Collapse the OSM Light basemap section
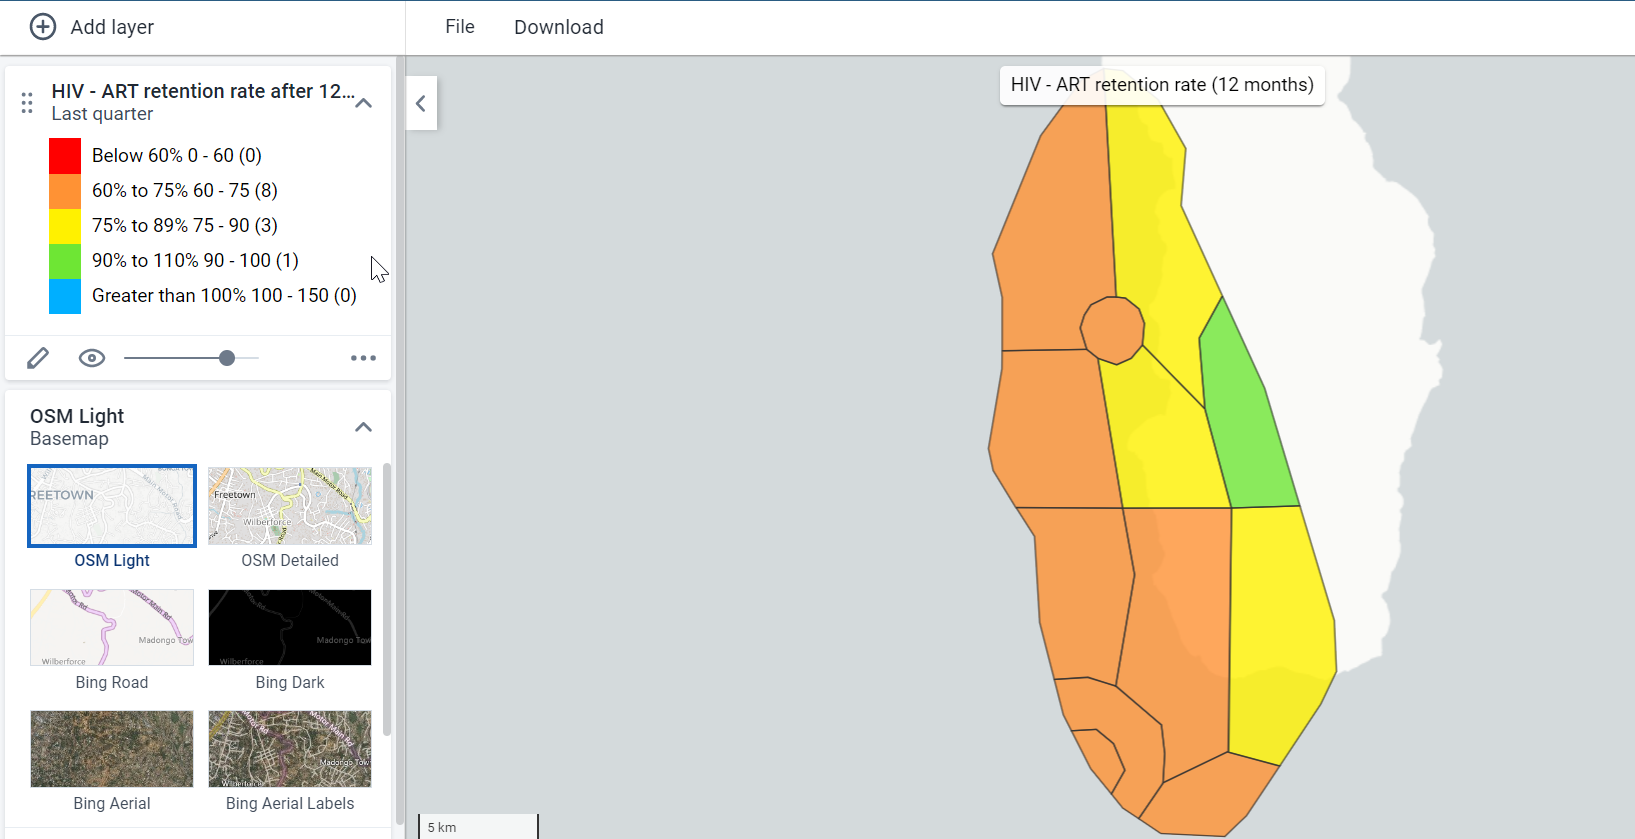Screen dimensions: 1635x839 pos(364,427)
